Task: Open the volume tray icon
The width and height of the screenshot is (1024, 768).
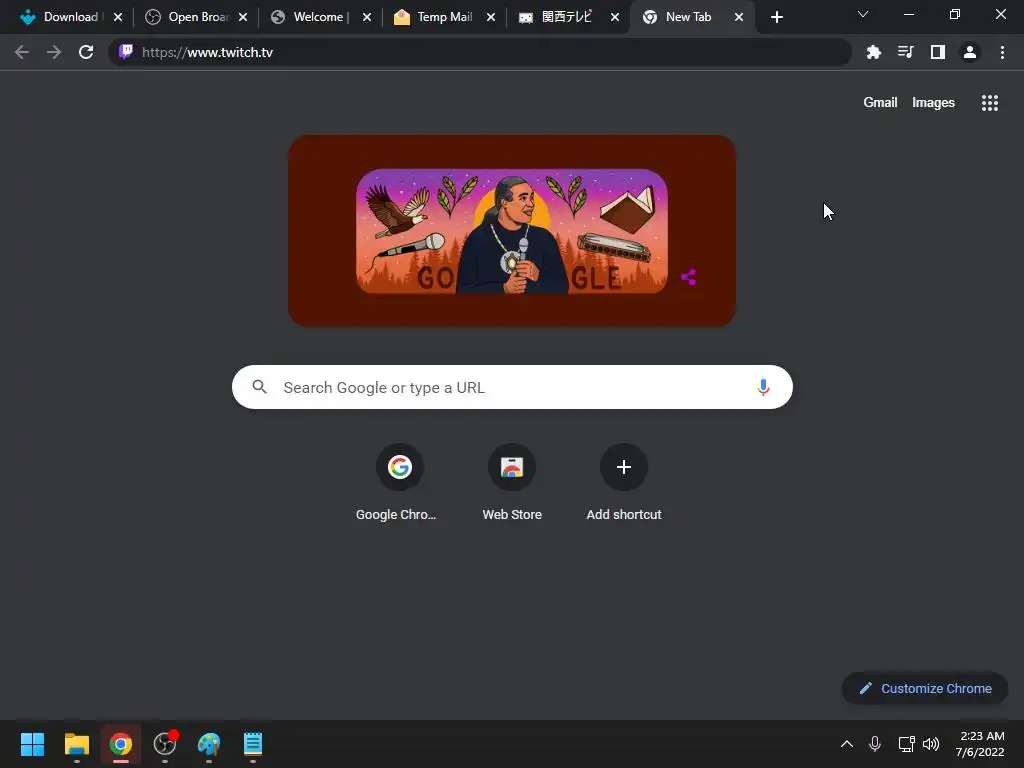Action: coord(931,744)
